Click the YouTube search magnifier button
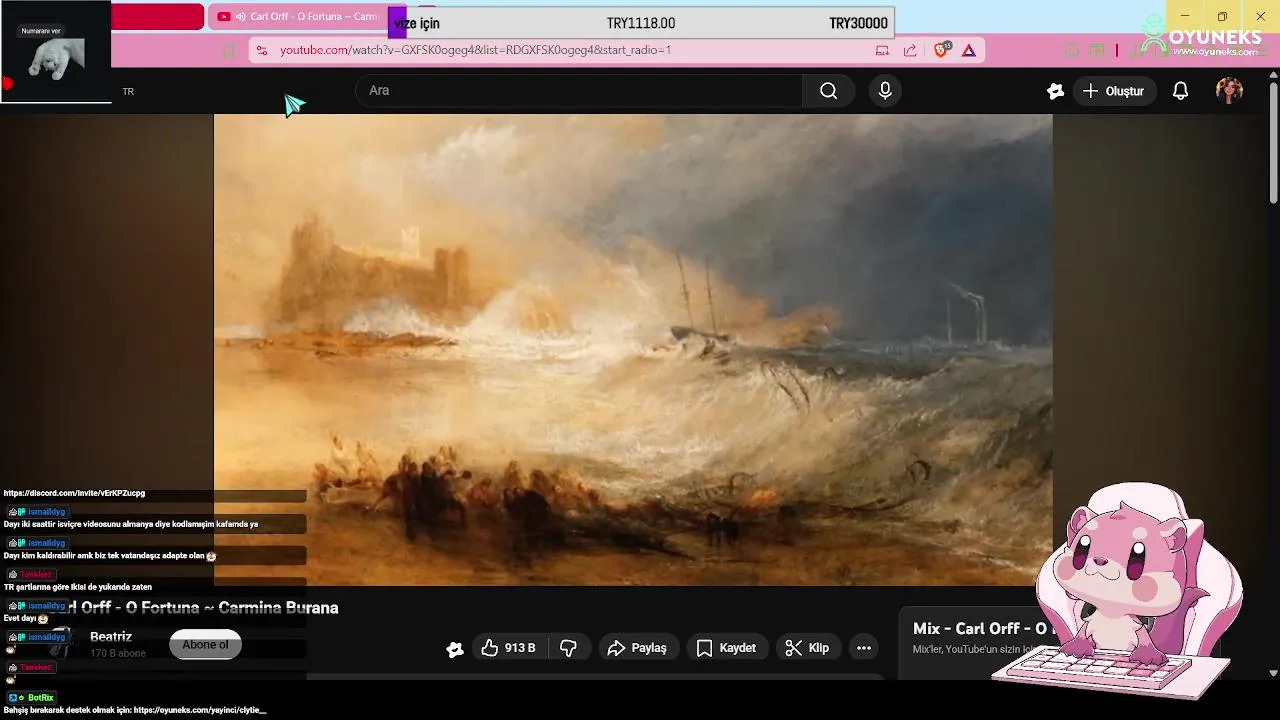 [x=828, y=91]
